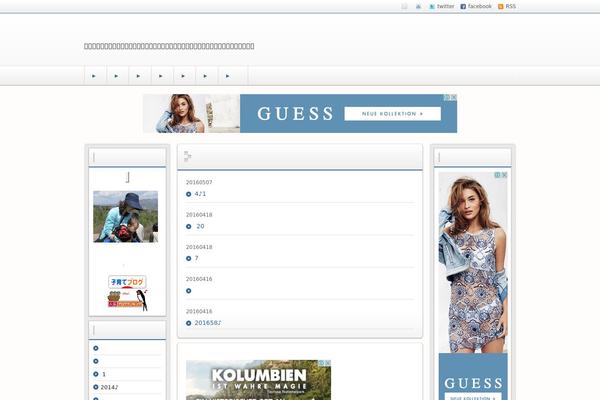Screen dimensions: 600x400
Task: Click the list icon in recent posts header
Action: [188, 156]
